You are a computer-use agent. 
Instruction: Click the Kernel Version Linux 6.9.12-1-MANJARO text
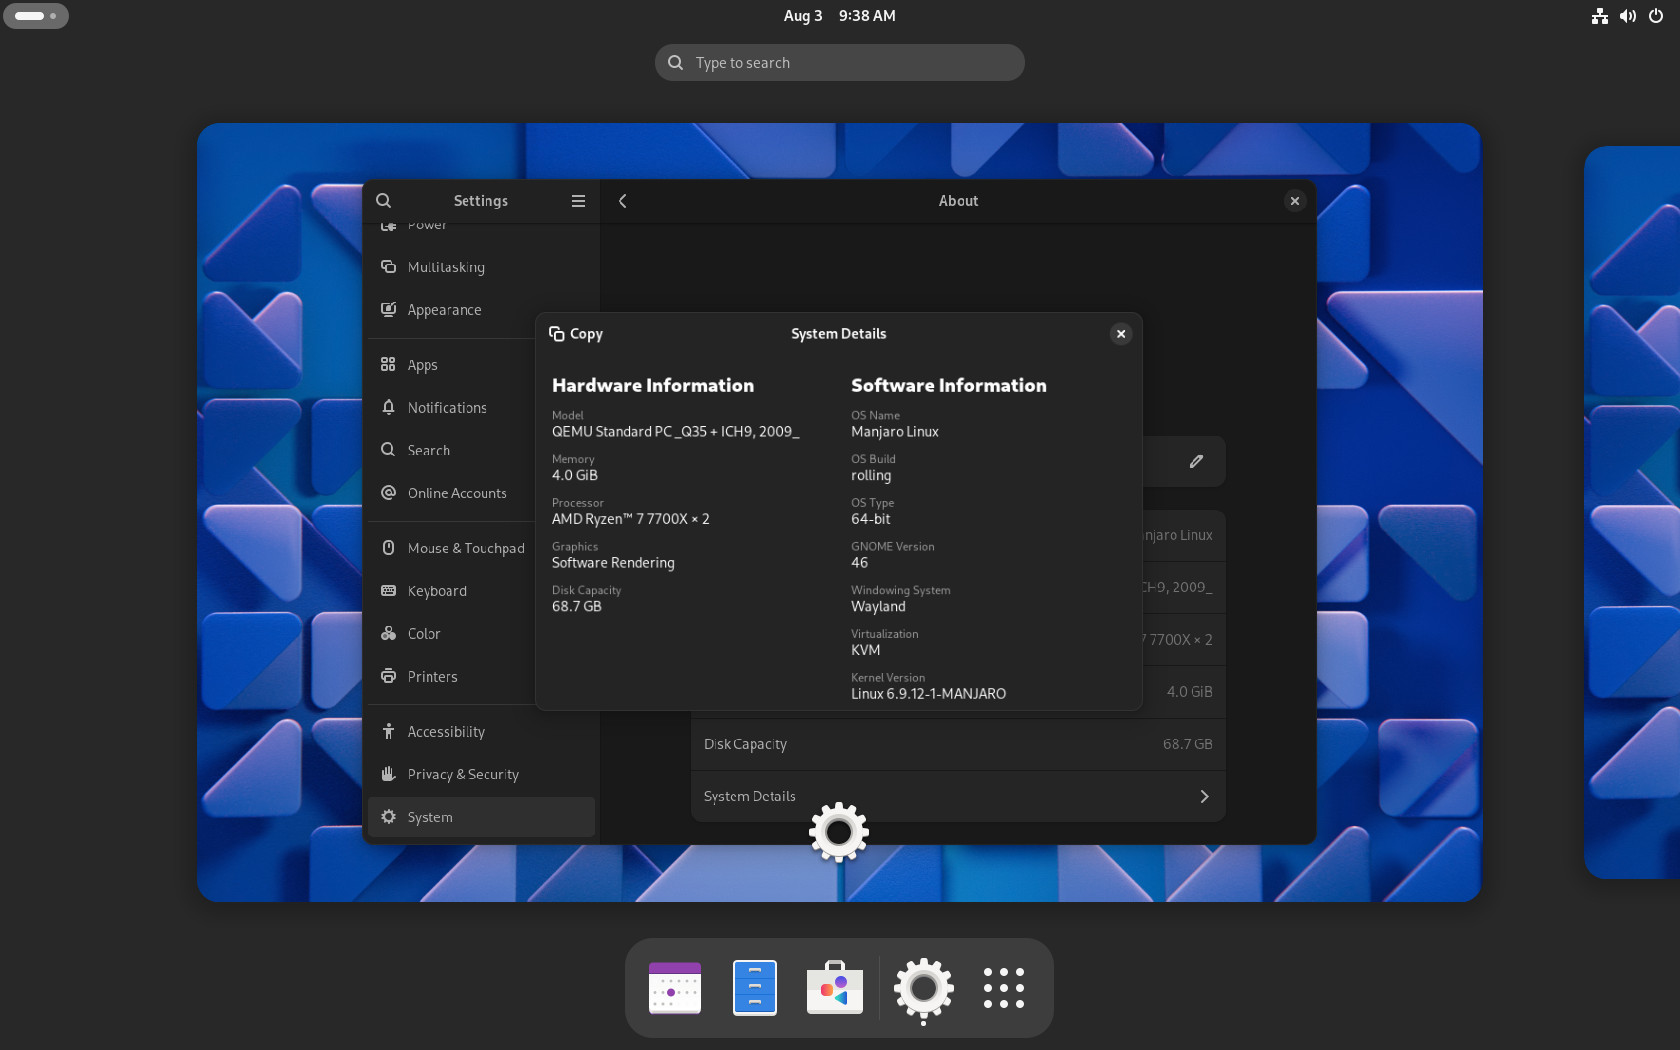pos(928,694)
